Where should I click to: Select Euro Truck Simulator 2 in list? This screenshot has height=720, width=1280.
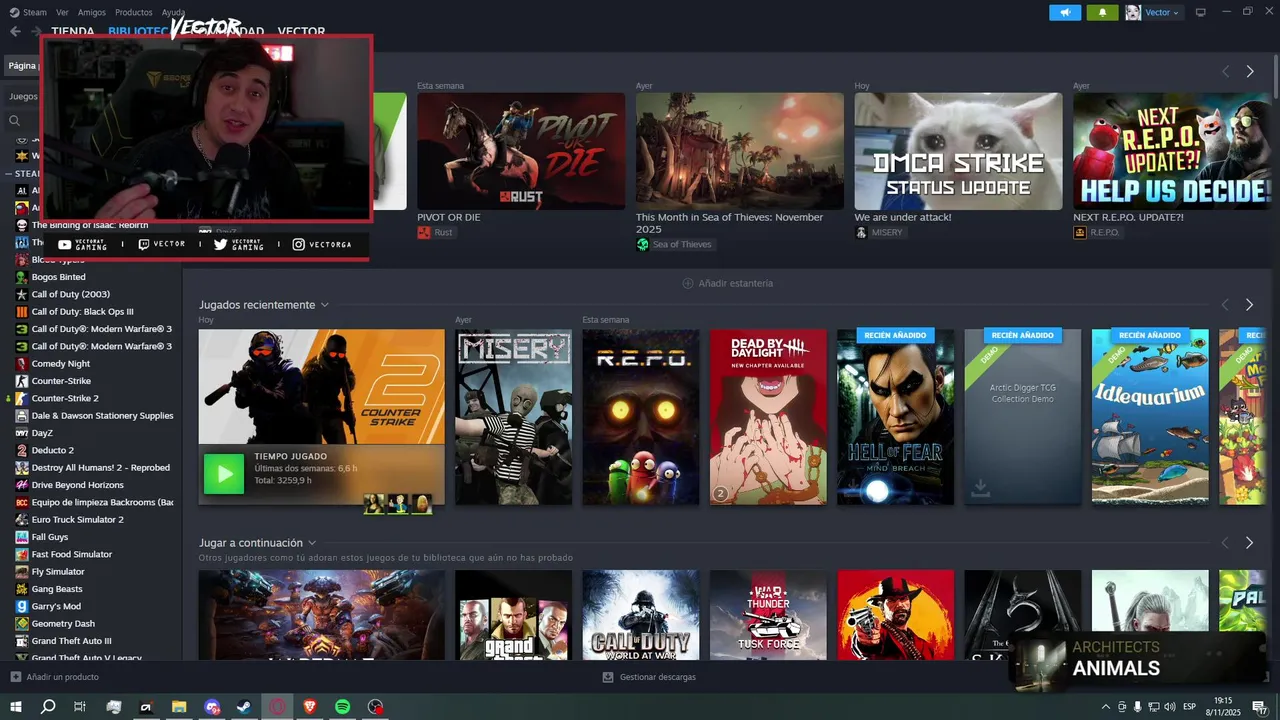[x=77, y=519]
